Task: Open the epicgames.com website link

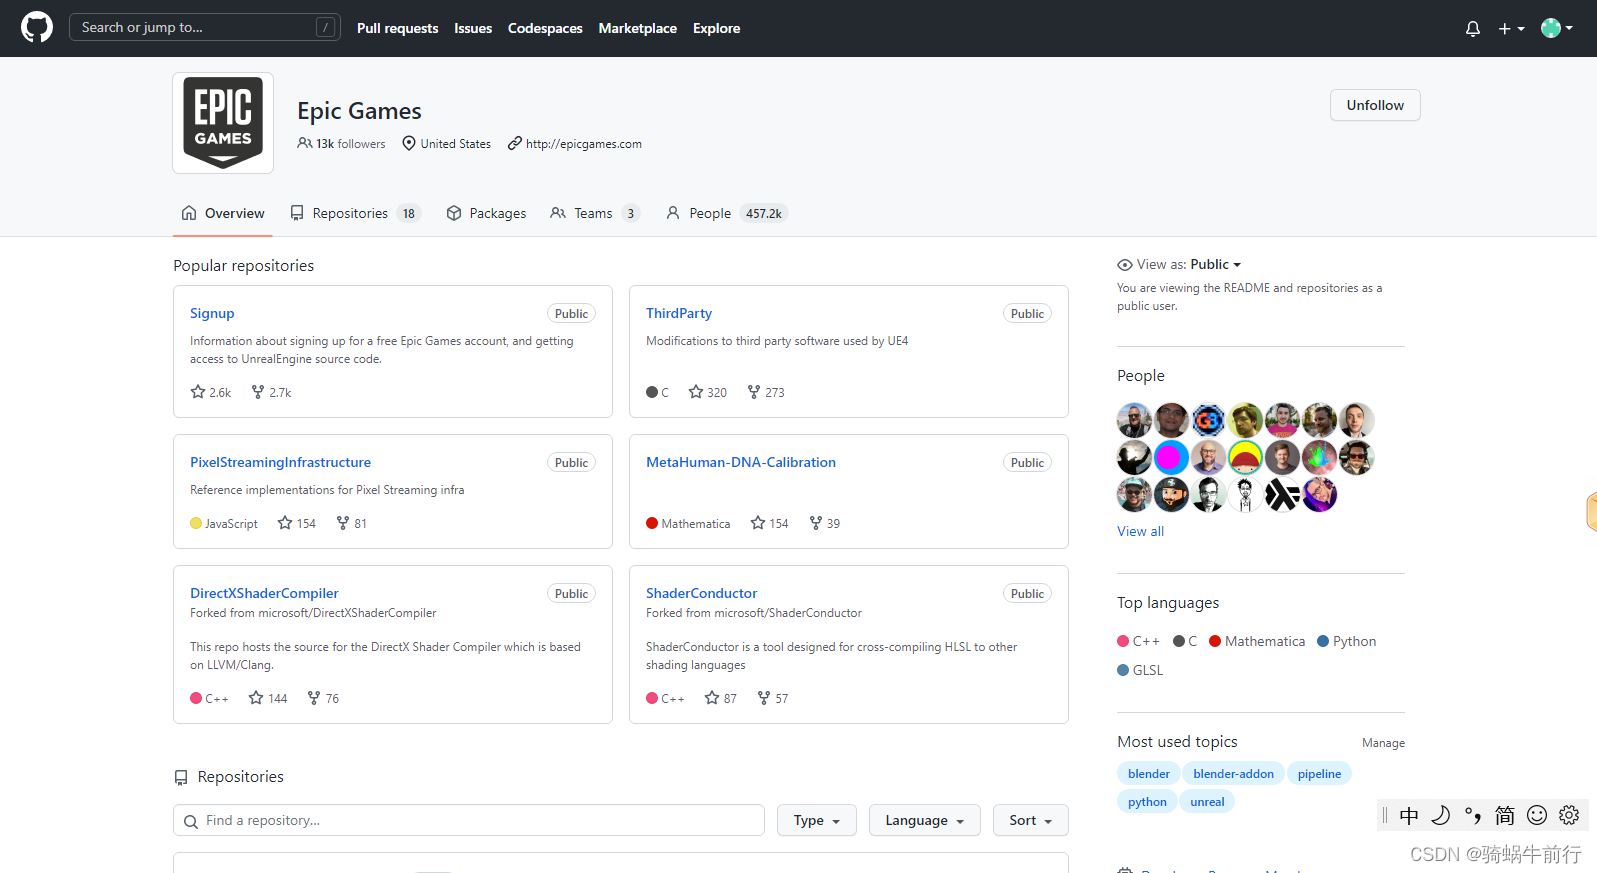Action: pos(584,144)
